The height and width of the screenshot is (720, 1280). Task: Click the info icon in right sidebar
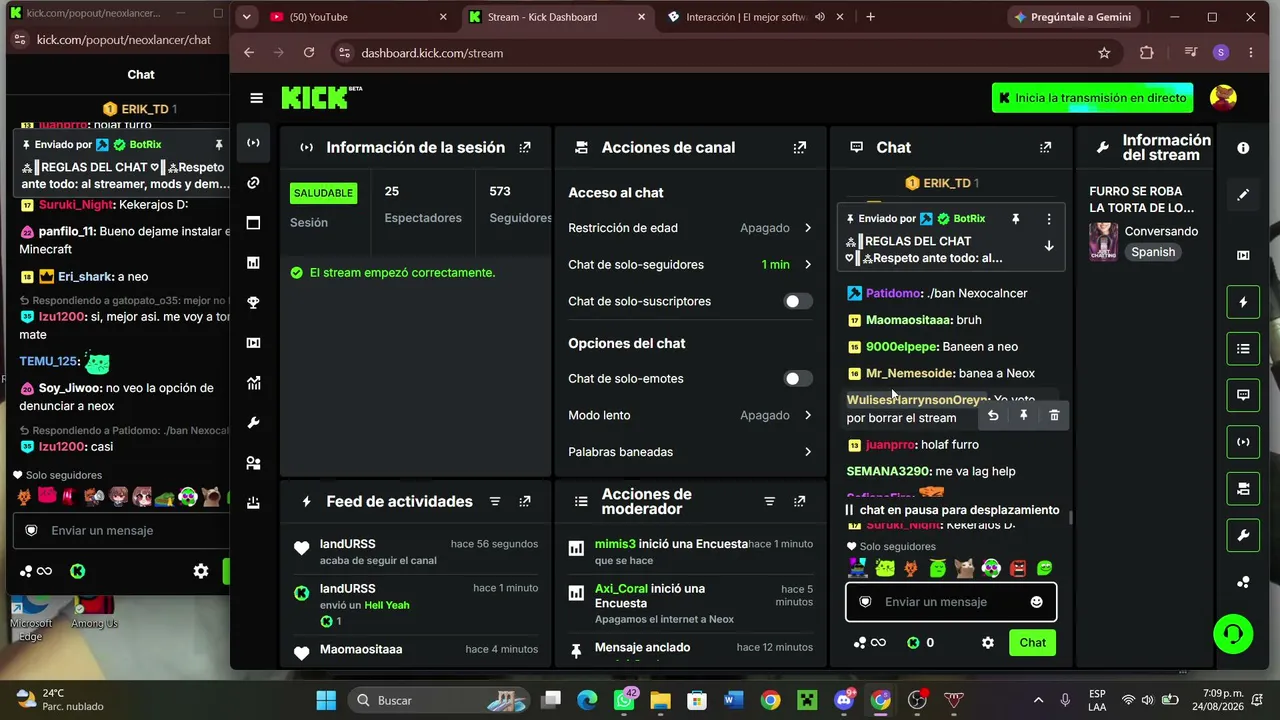click(1243, 148)
